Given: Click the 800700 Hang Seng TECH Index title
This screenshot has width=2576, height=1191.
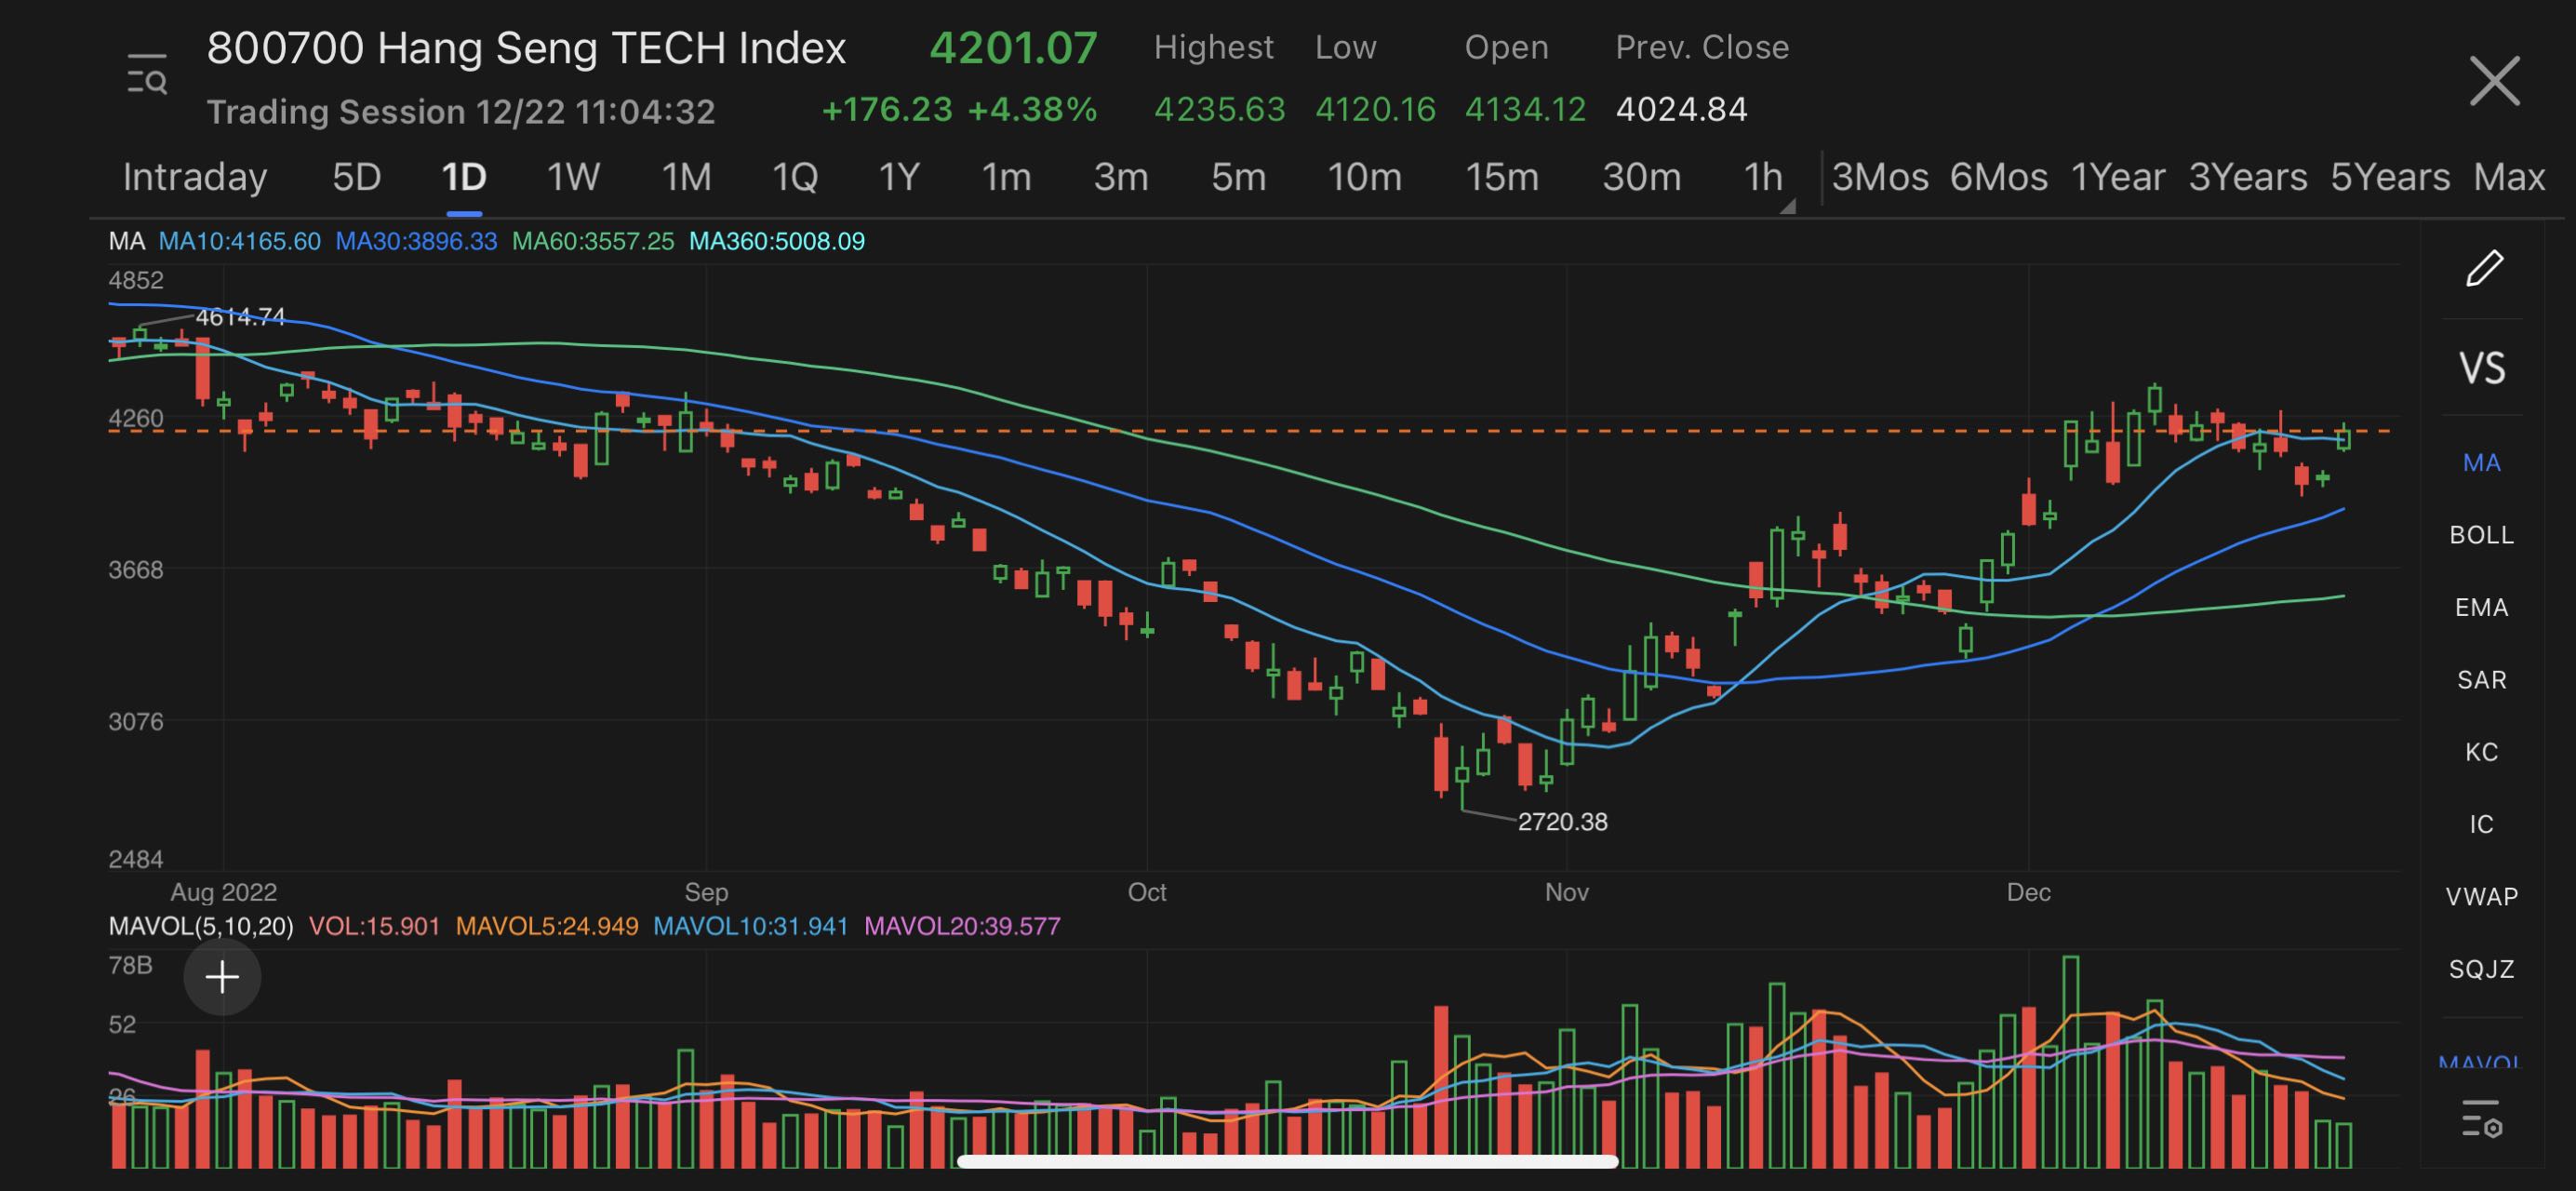Looking at the screenshot, I should point(526,48).
